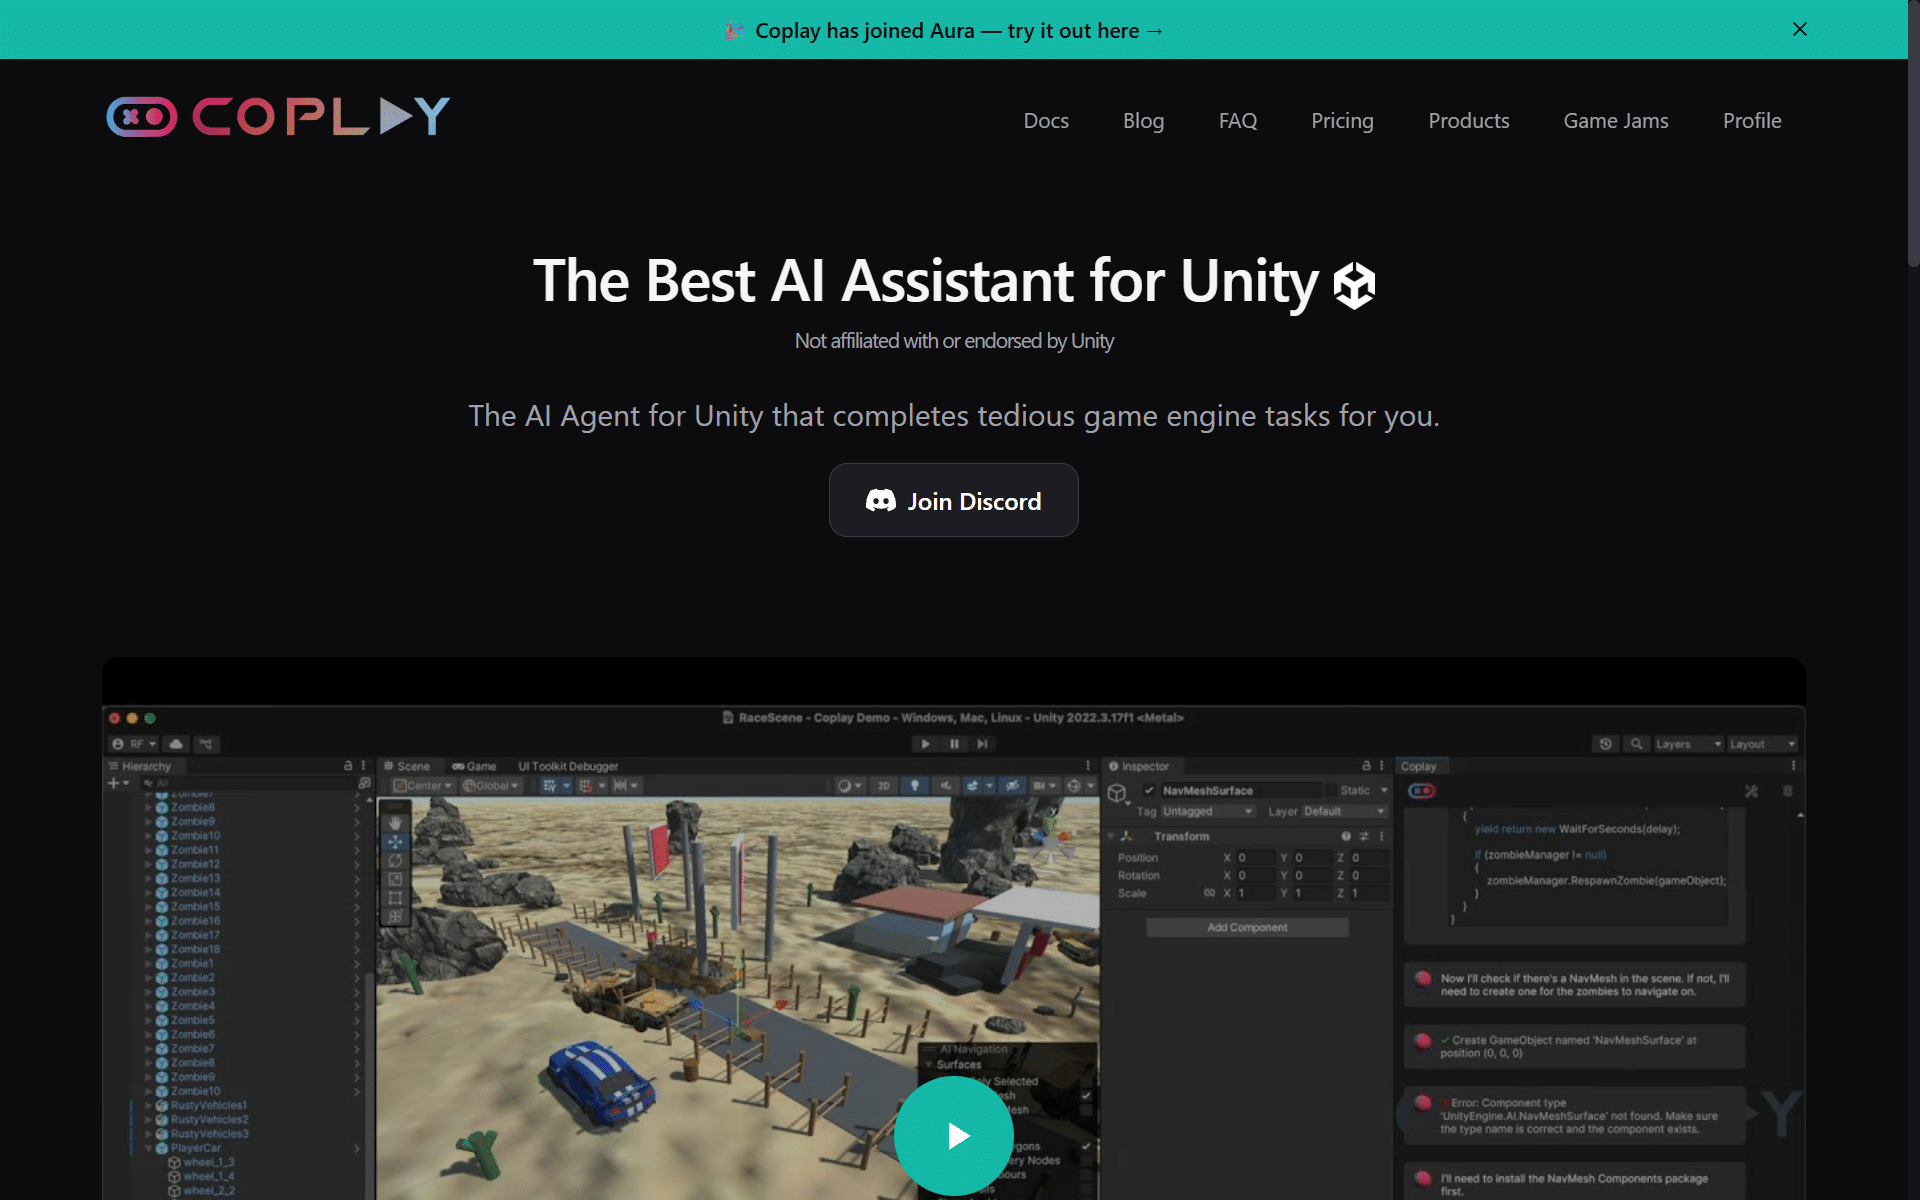Toggle the Inspector panel lock icon
Screen dimensions: 1920x1200
coord(1366,766)
